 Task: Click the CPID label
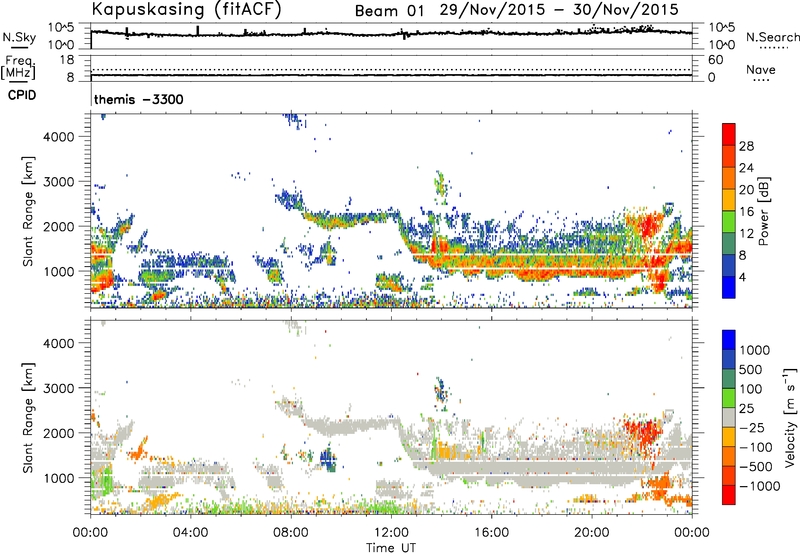pyautogui.click(x=22, y=95)
